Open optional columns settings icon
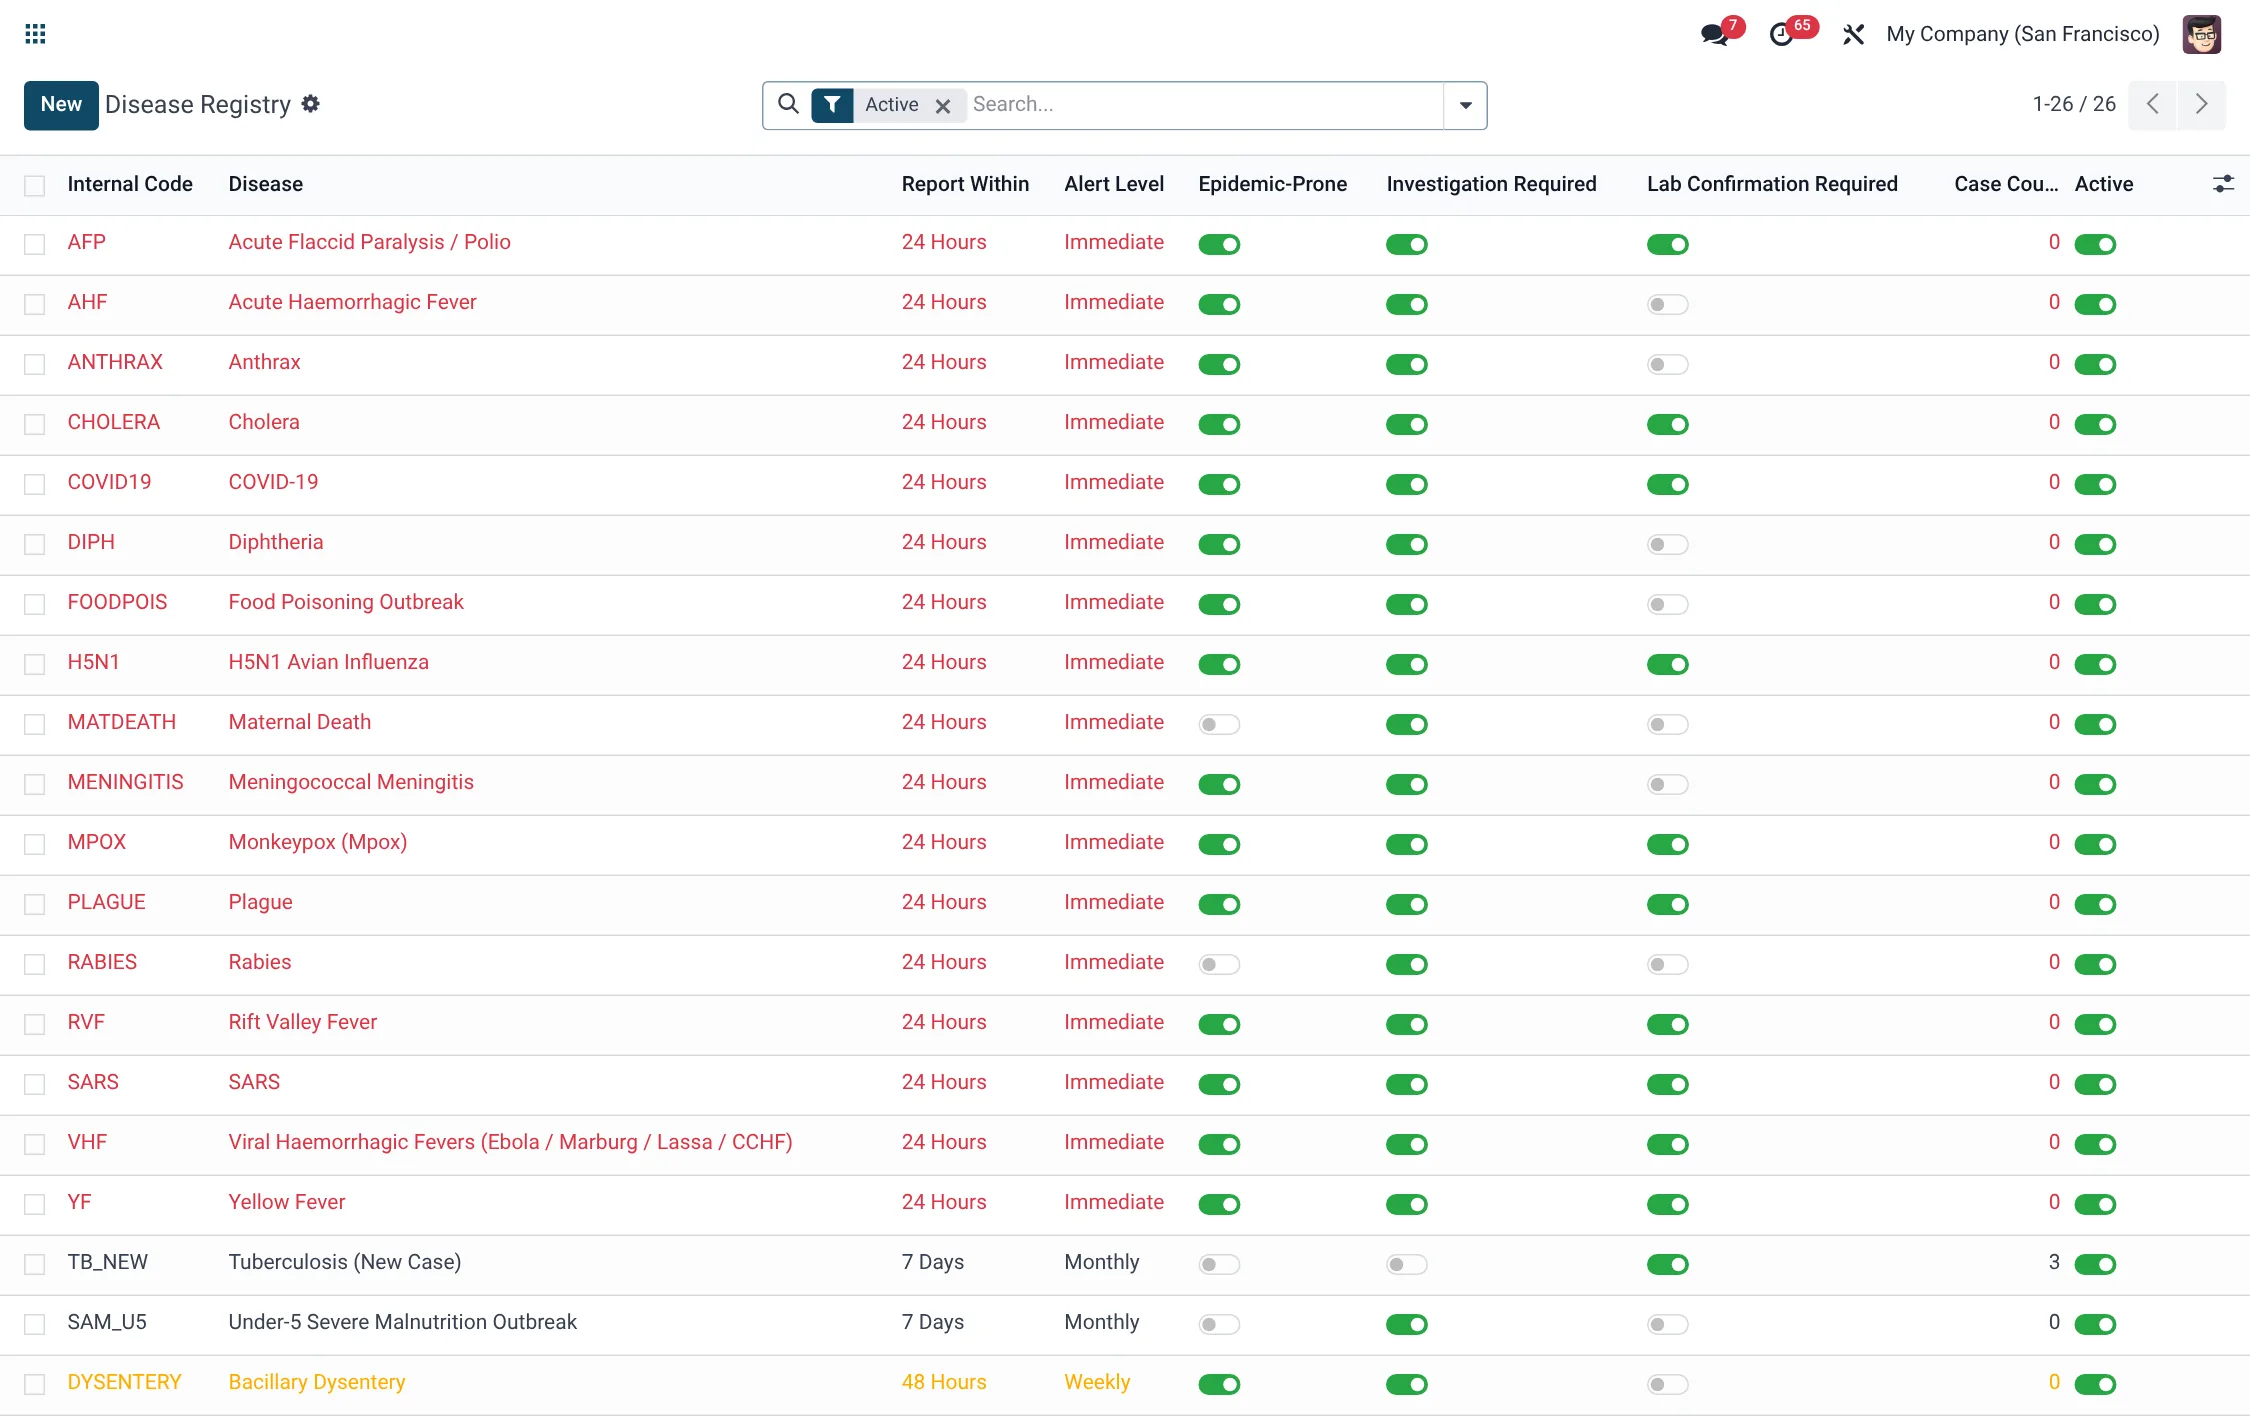Viewport: 2250px width, 1425px height. pyautogui.click(x=2223, y=184)
